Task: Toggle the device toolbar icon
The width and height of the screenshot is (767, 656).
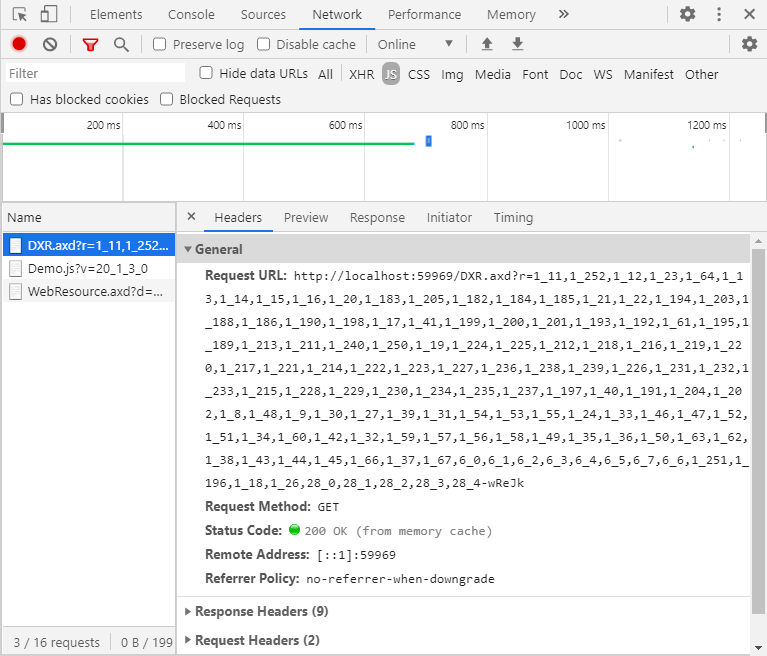Action: click(x=49, y=15)
